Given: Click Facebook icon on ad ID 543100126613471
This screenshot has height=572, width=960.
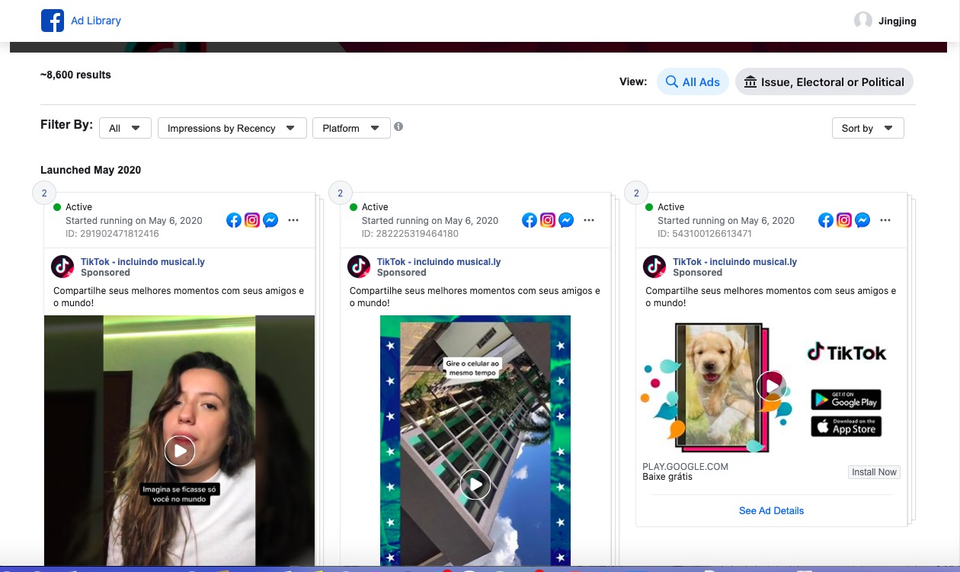Looking at the screenshot, I should point(826,220).
